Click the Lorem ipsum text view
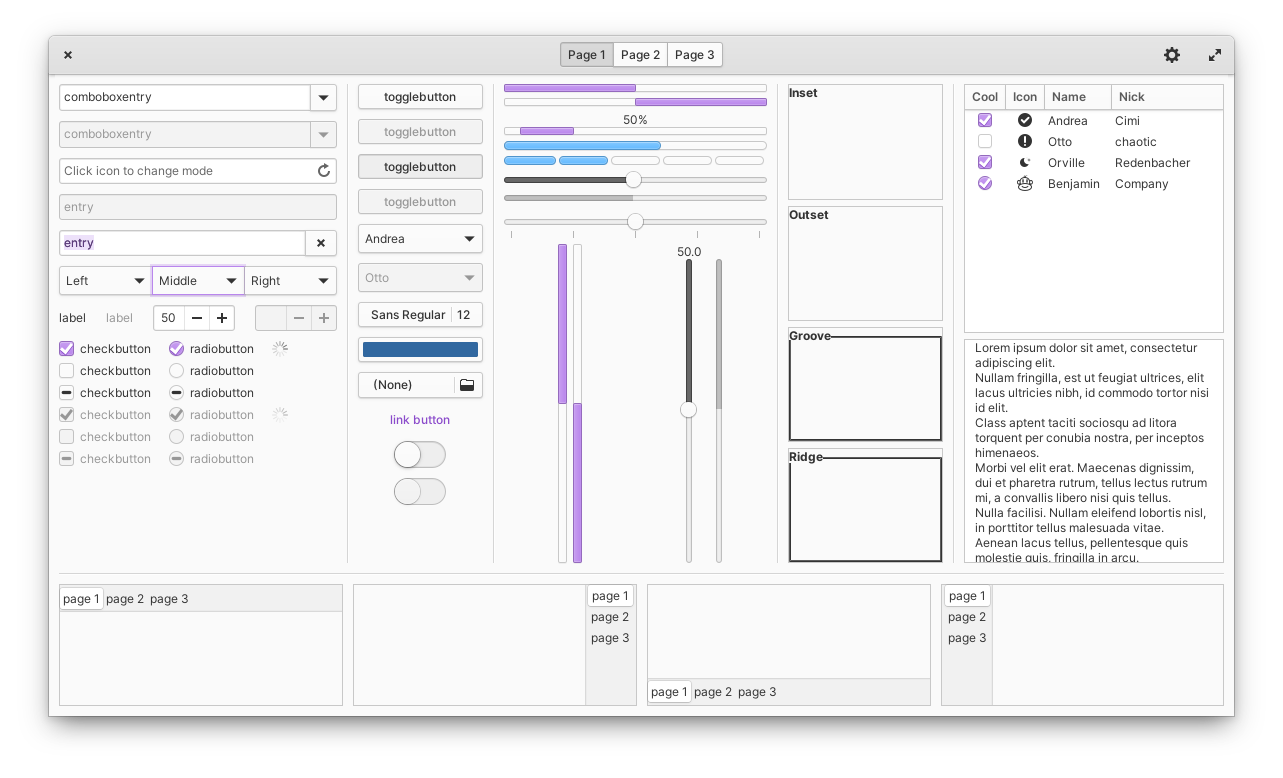Screen dimensions: 1283x778 tap(1094, 451)
